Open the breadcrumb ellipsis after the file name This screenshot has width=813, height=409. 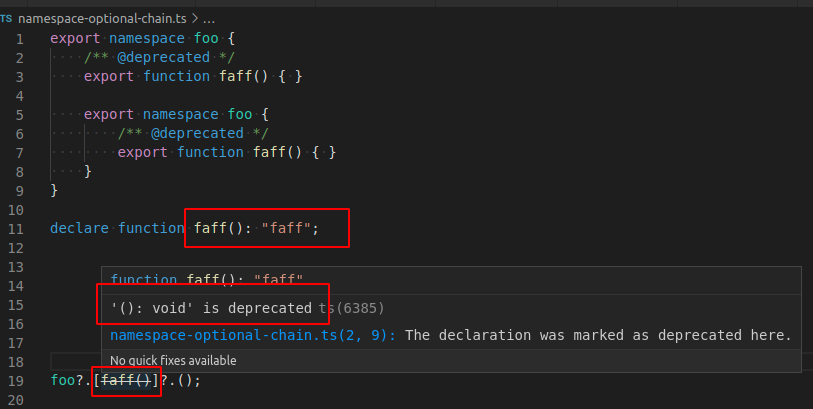click(x=208, y=20)
